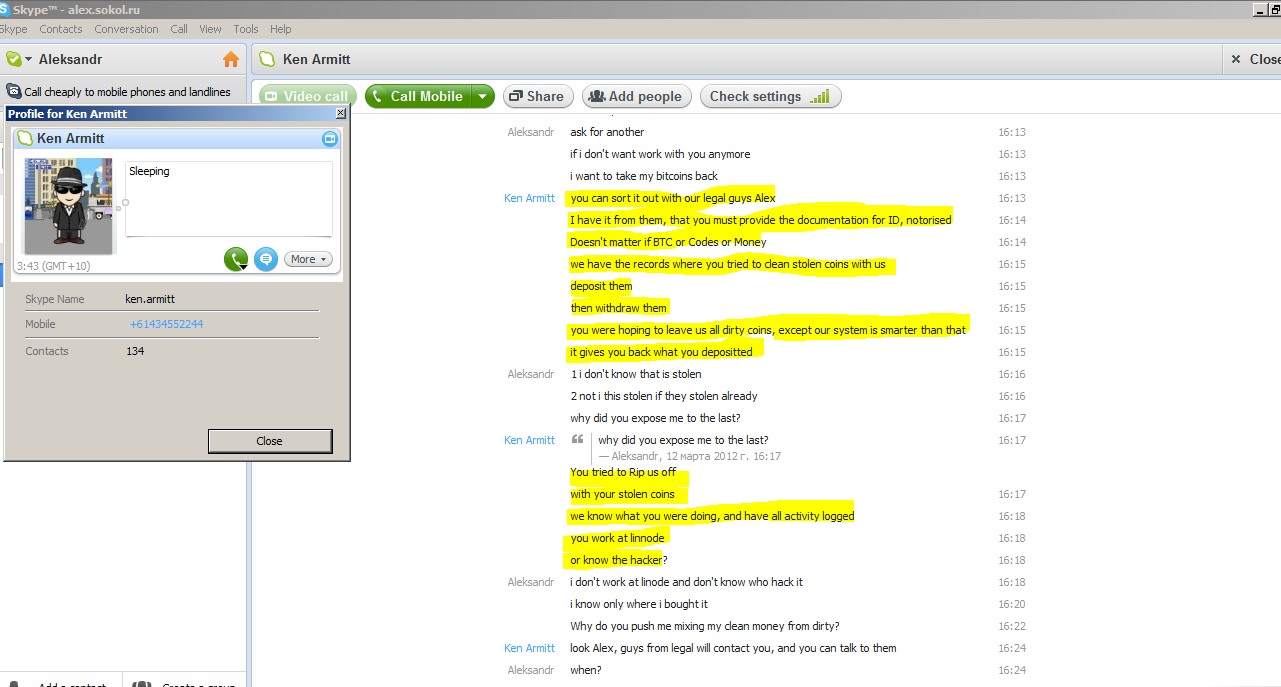This screenshot has height=687, width=1281.
Task: Click message "we have the records where you tried"
Action: (x=728, y=264)
